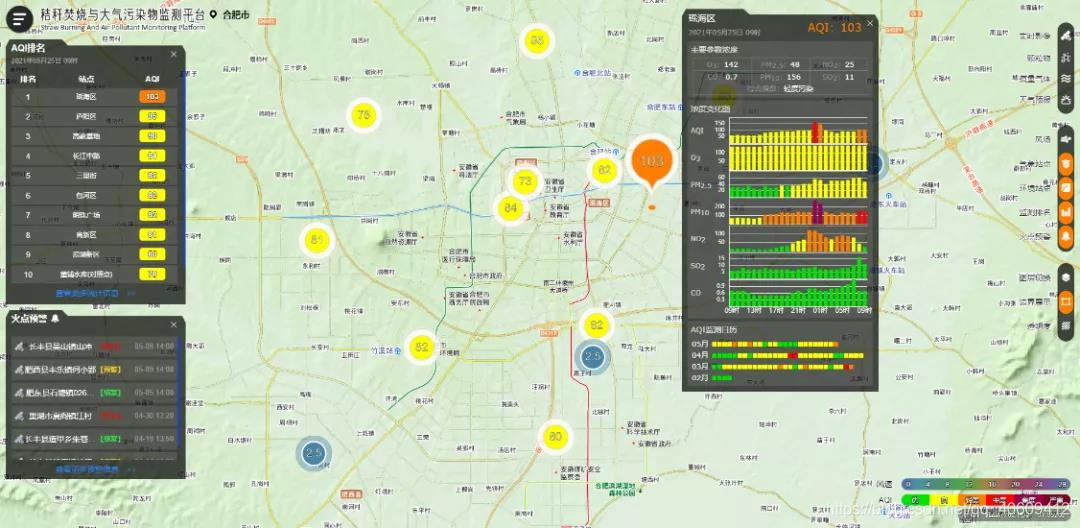Open the hamburger menu at top left
Screen dimensions: 1080x528
[19, 19]
